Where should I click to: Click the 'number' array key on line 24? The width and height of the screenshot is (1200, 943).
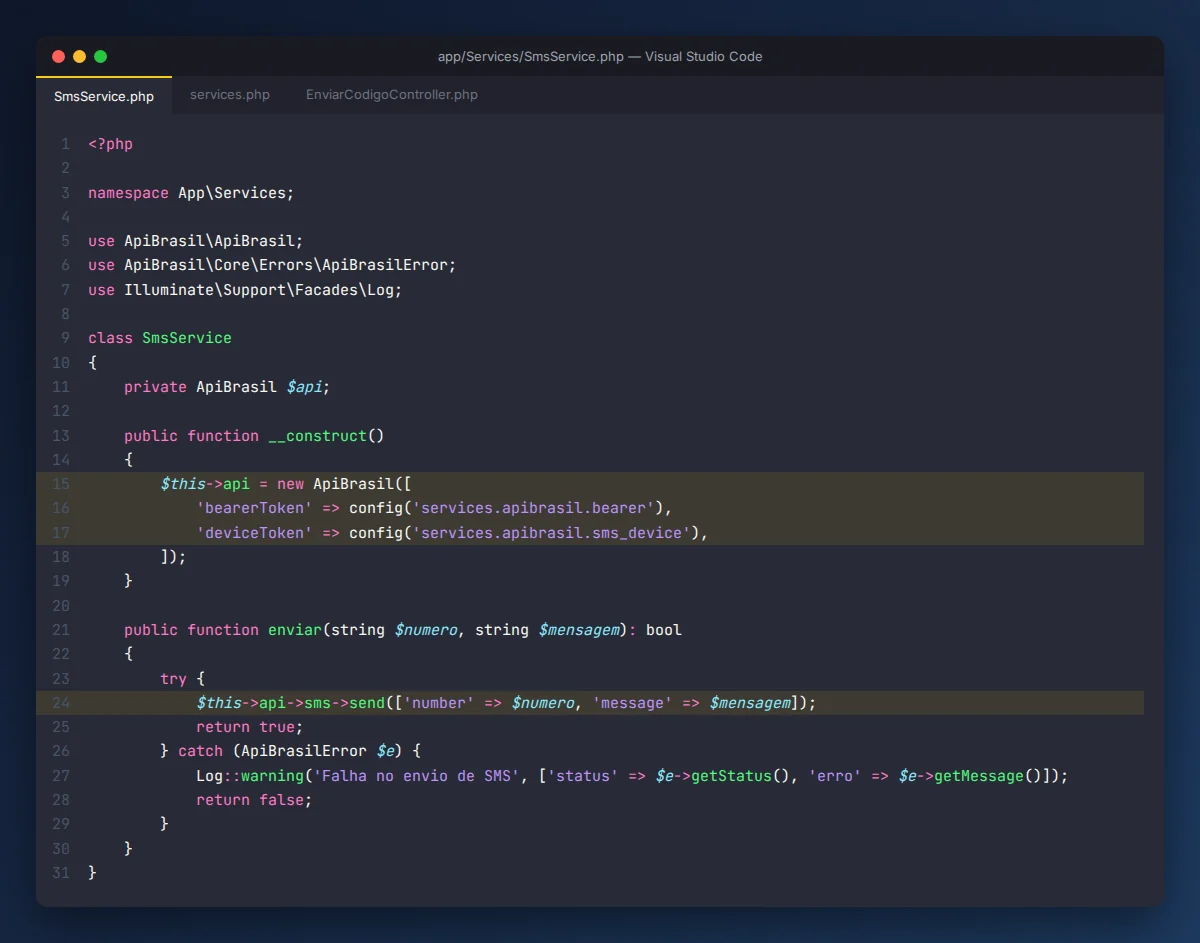pos(439,703)
